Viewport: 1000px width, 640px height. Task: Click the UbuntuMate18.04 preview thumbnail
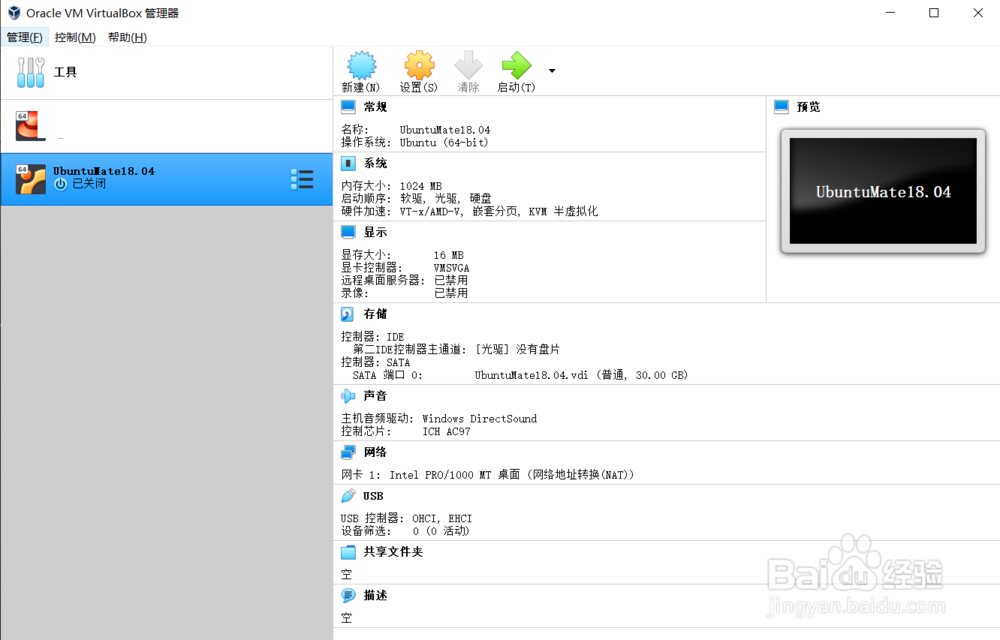click(x=883, y=191)
